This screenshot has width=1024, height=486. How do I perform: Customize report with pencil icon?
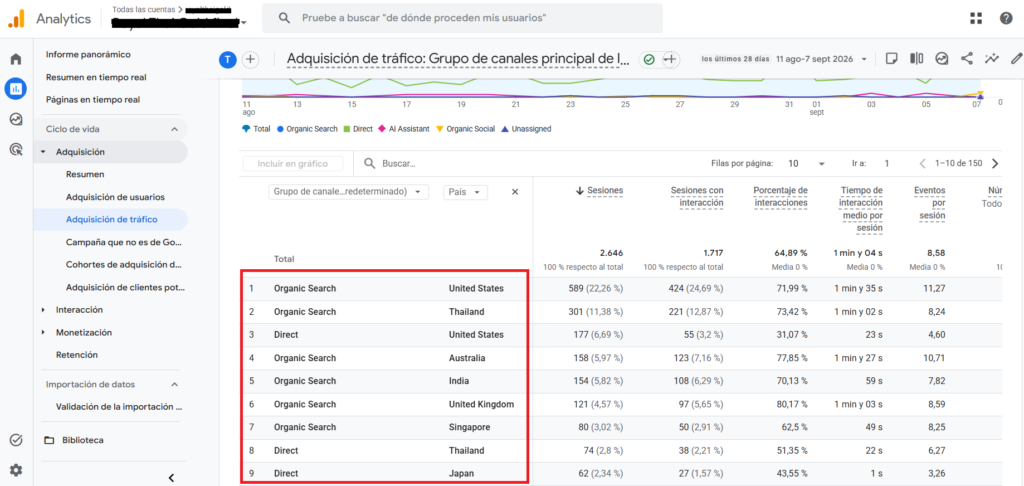(1016, 59)
